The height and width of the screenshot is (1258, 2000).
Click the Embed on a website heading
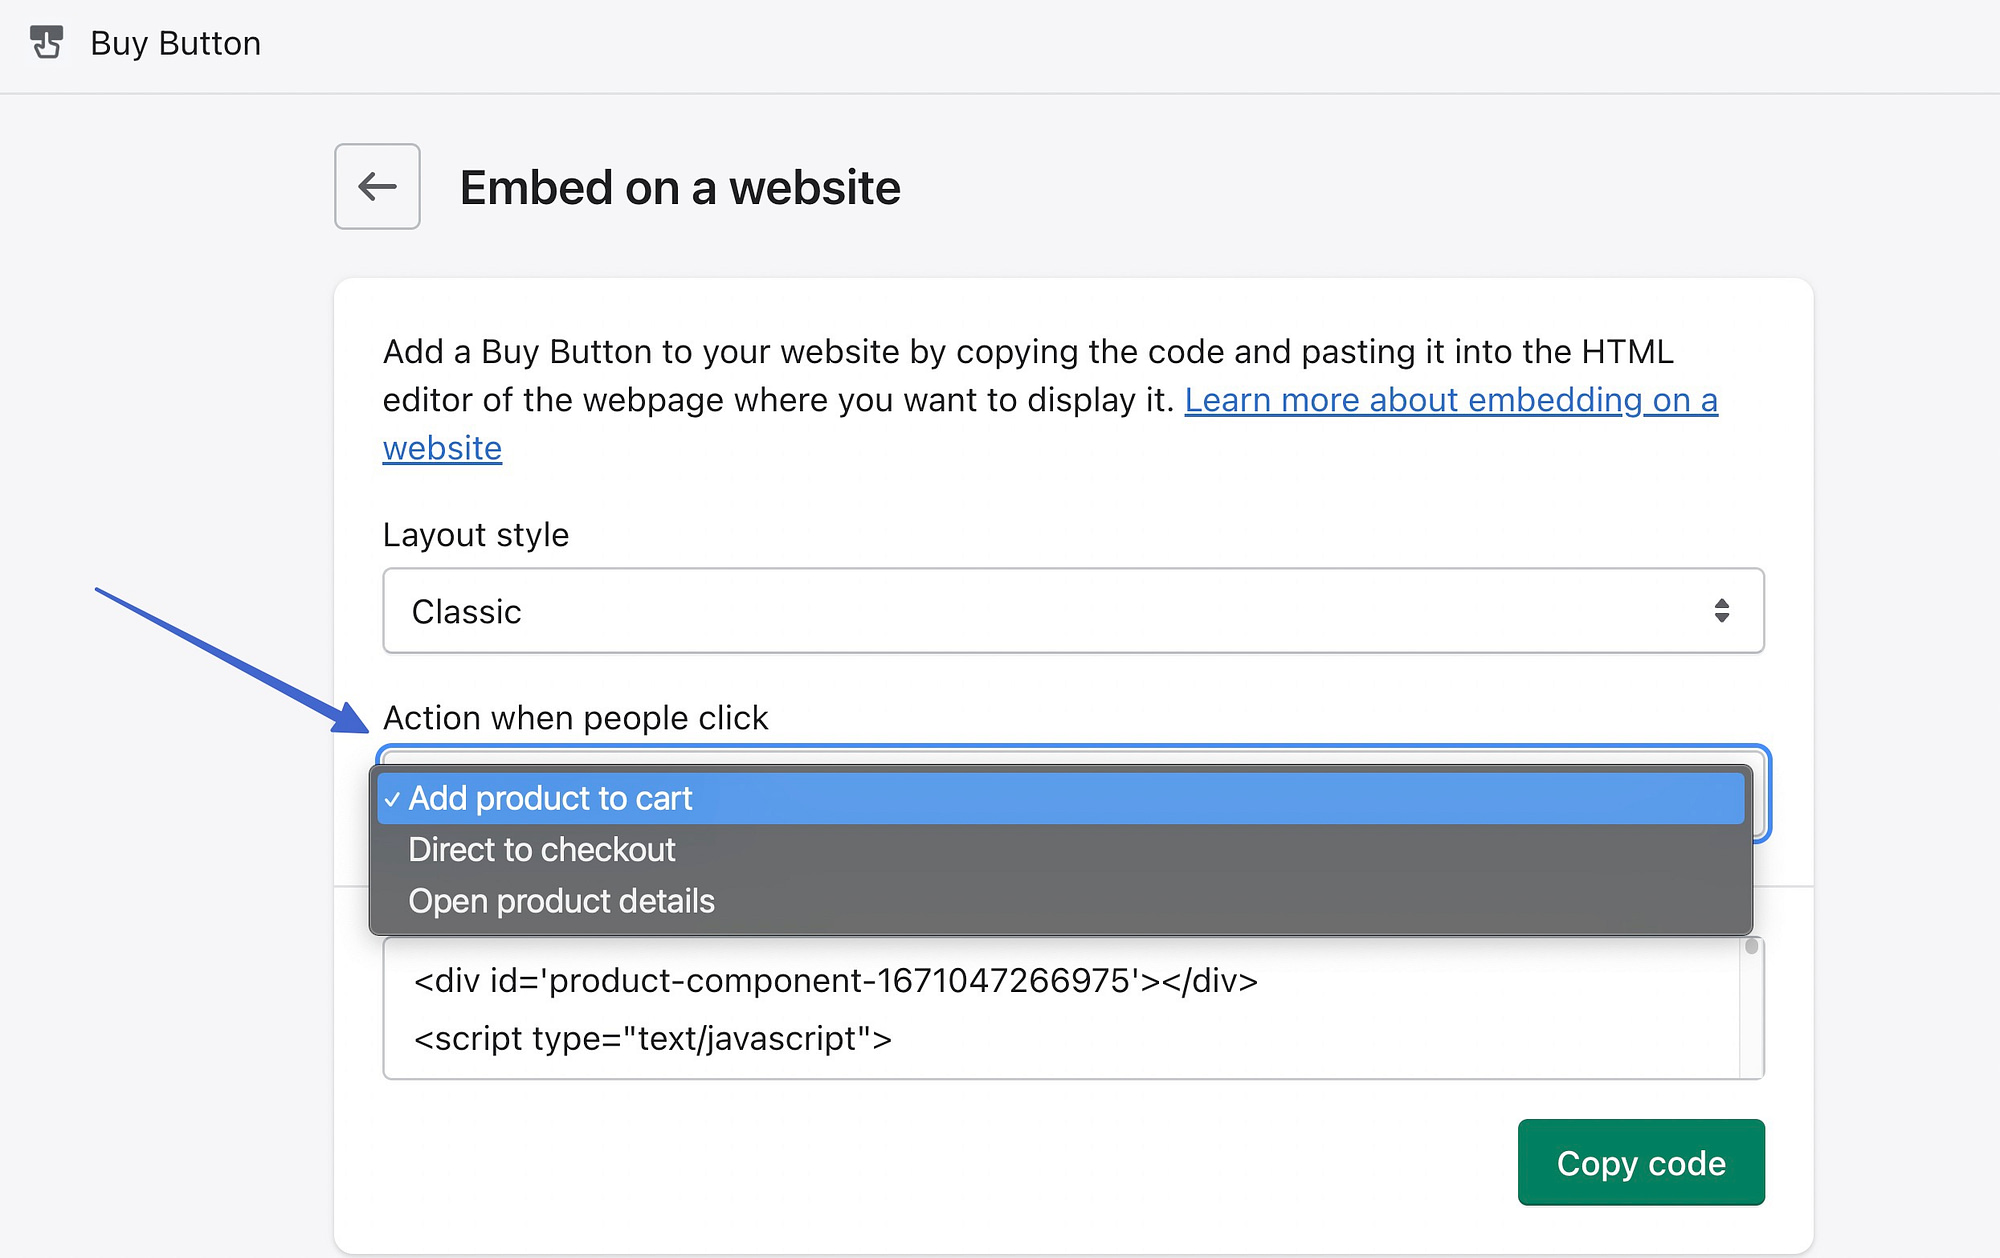(x=679, y=187)
